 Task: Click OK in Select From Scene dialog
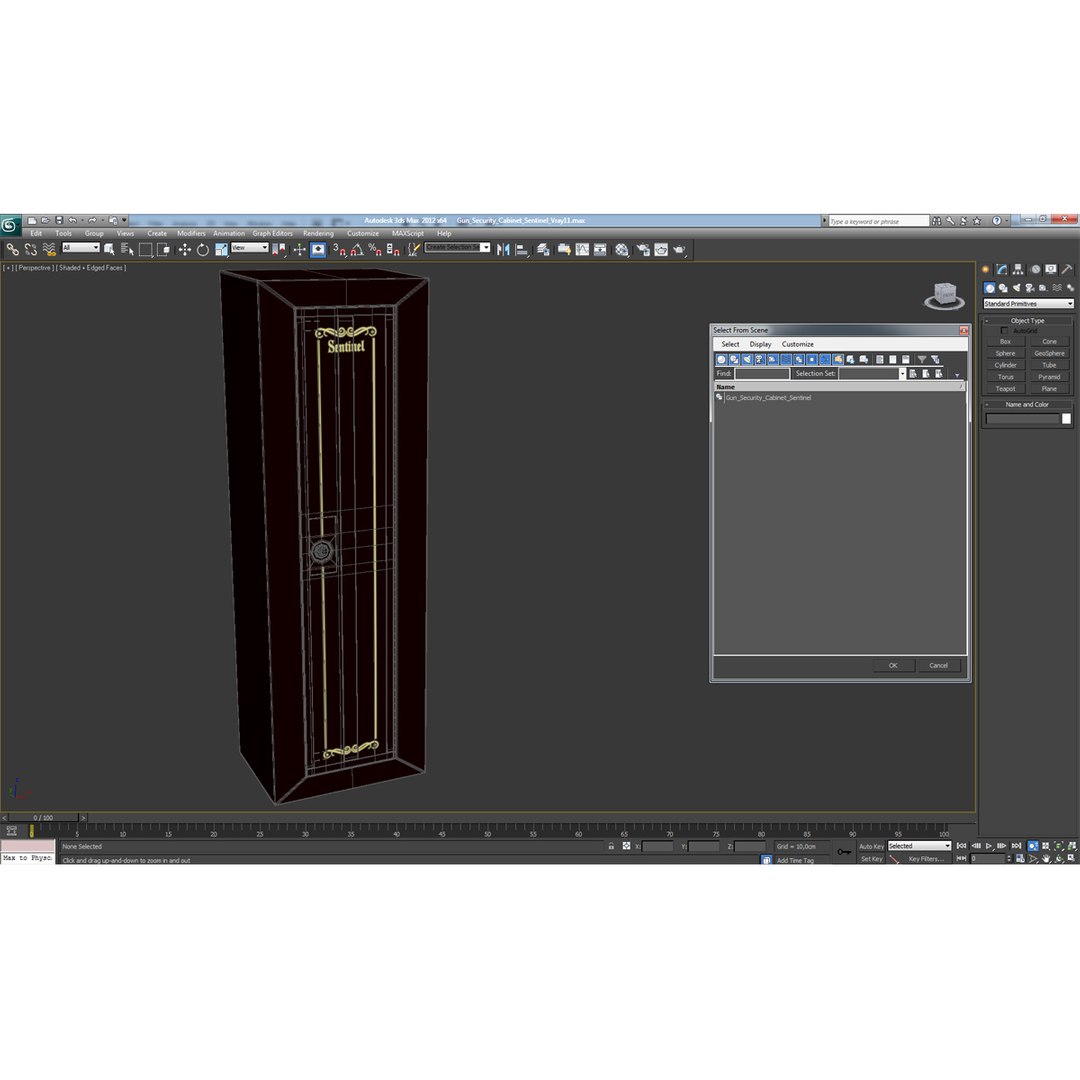click(893, 665)
